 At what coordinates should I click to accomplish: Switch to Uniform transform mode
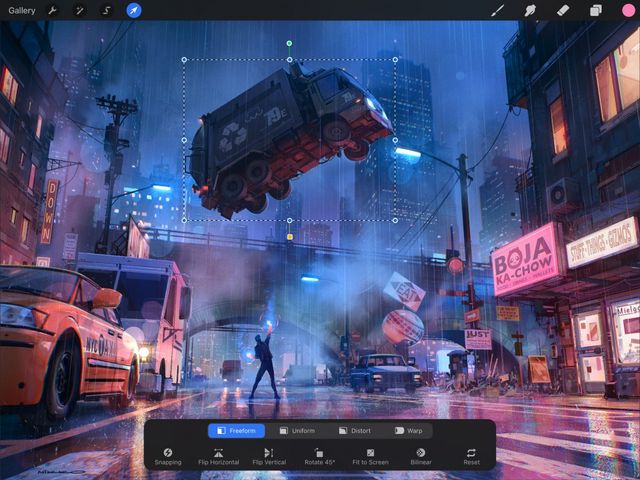(297, 431)
